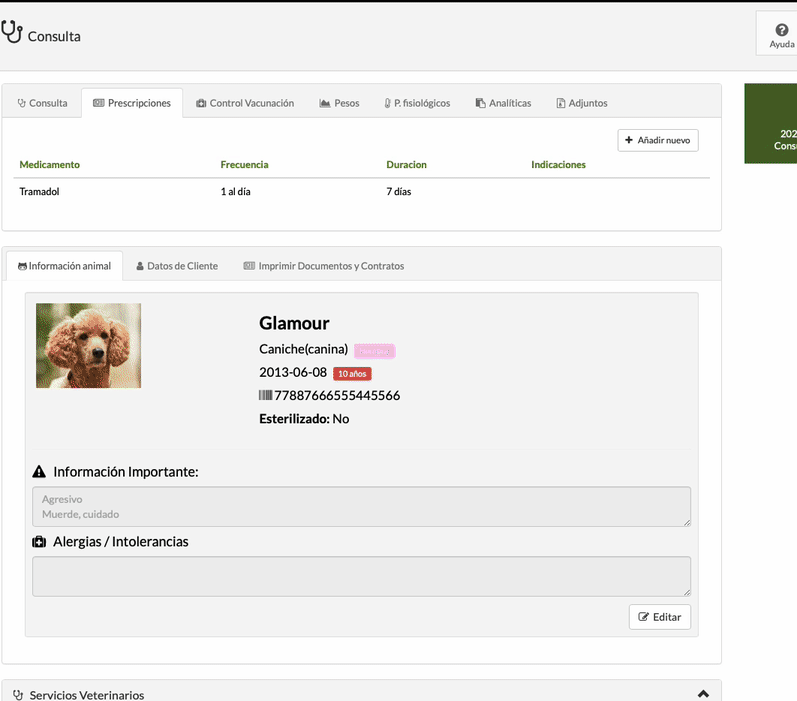Switch to the Consulta tab
The width and height of the screenshot is (797, 701).
coord(42,103)
